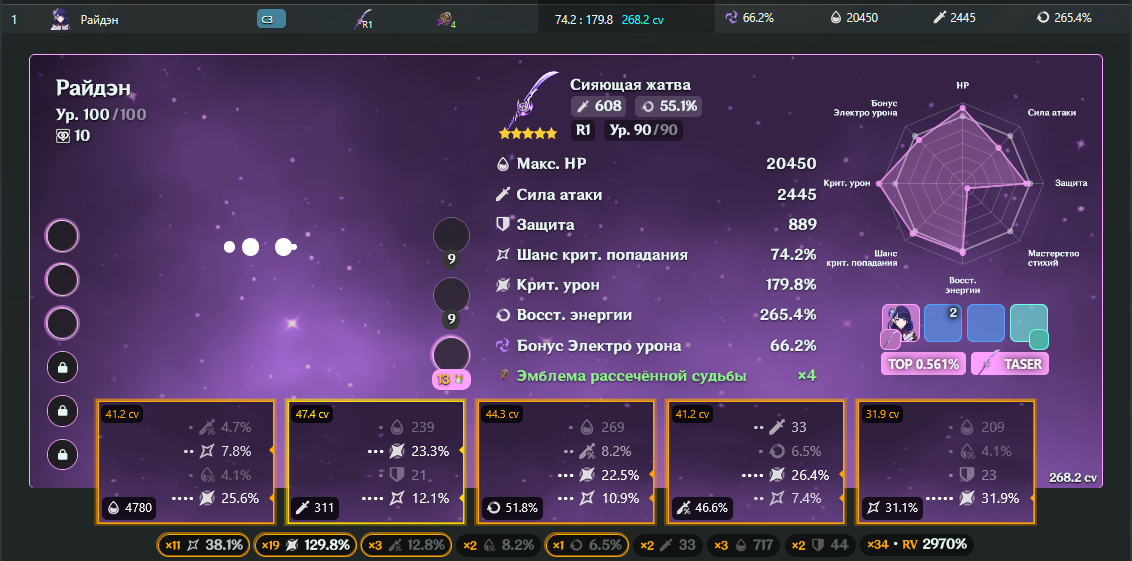Click the Electro bonus icon beside 66.2% in the top row
This screenshot has width=1132, height=561.
pyautogui.click(x=731, y=18)
